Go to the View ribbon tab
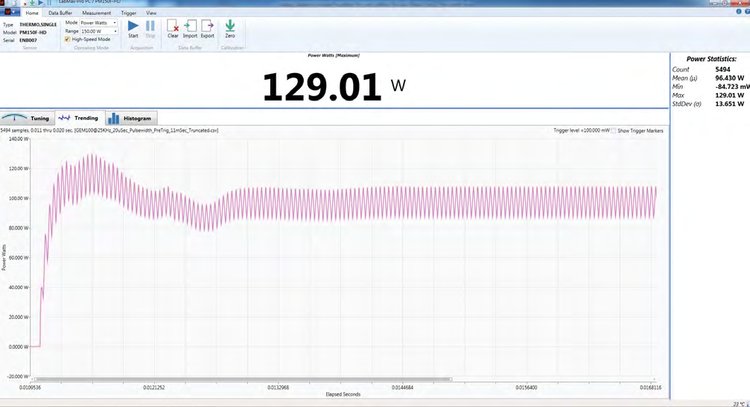The width and height of the screenshot is (750, 407). 151,12
